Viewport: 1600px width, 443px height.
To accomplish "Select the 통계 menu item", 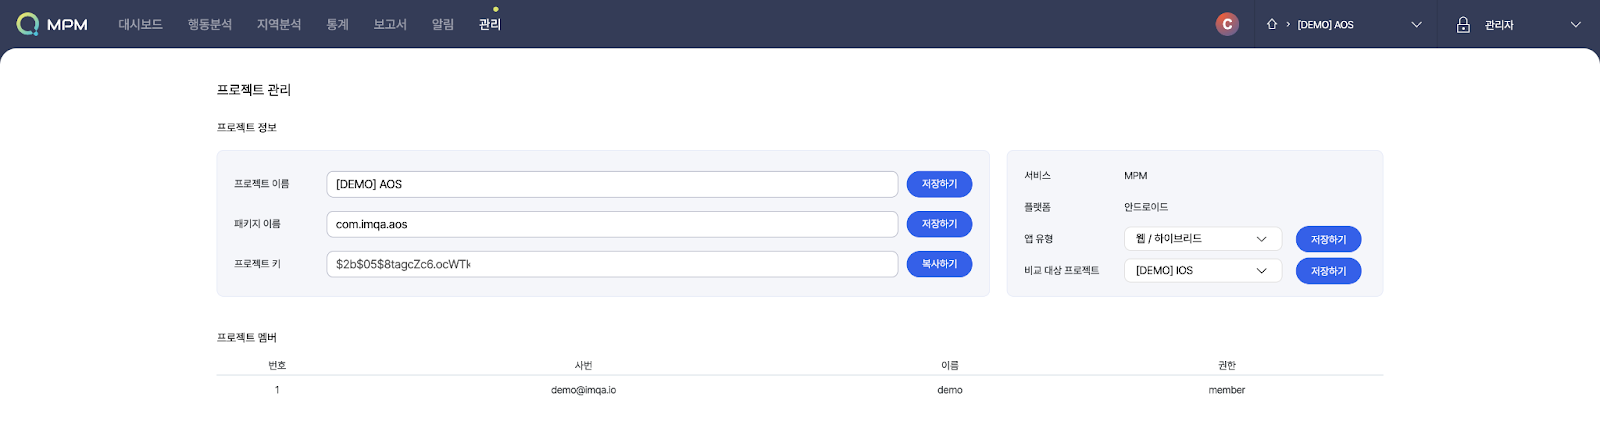I will pyautogui.click(x=337, y=25).
